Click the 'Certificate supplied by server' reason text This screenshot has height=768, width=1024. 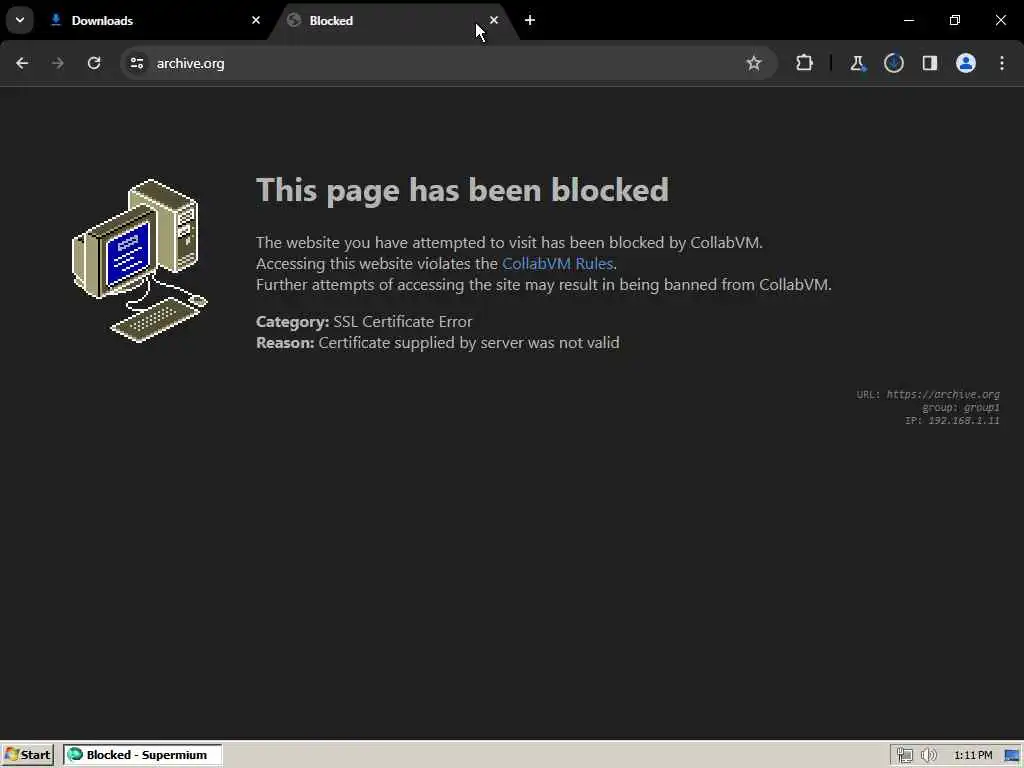469,342
